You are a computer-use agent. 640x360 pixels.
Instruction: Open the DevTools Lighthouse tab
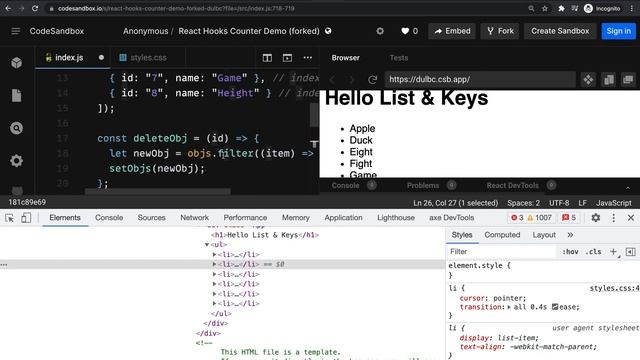(396, 218)
